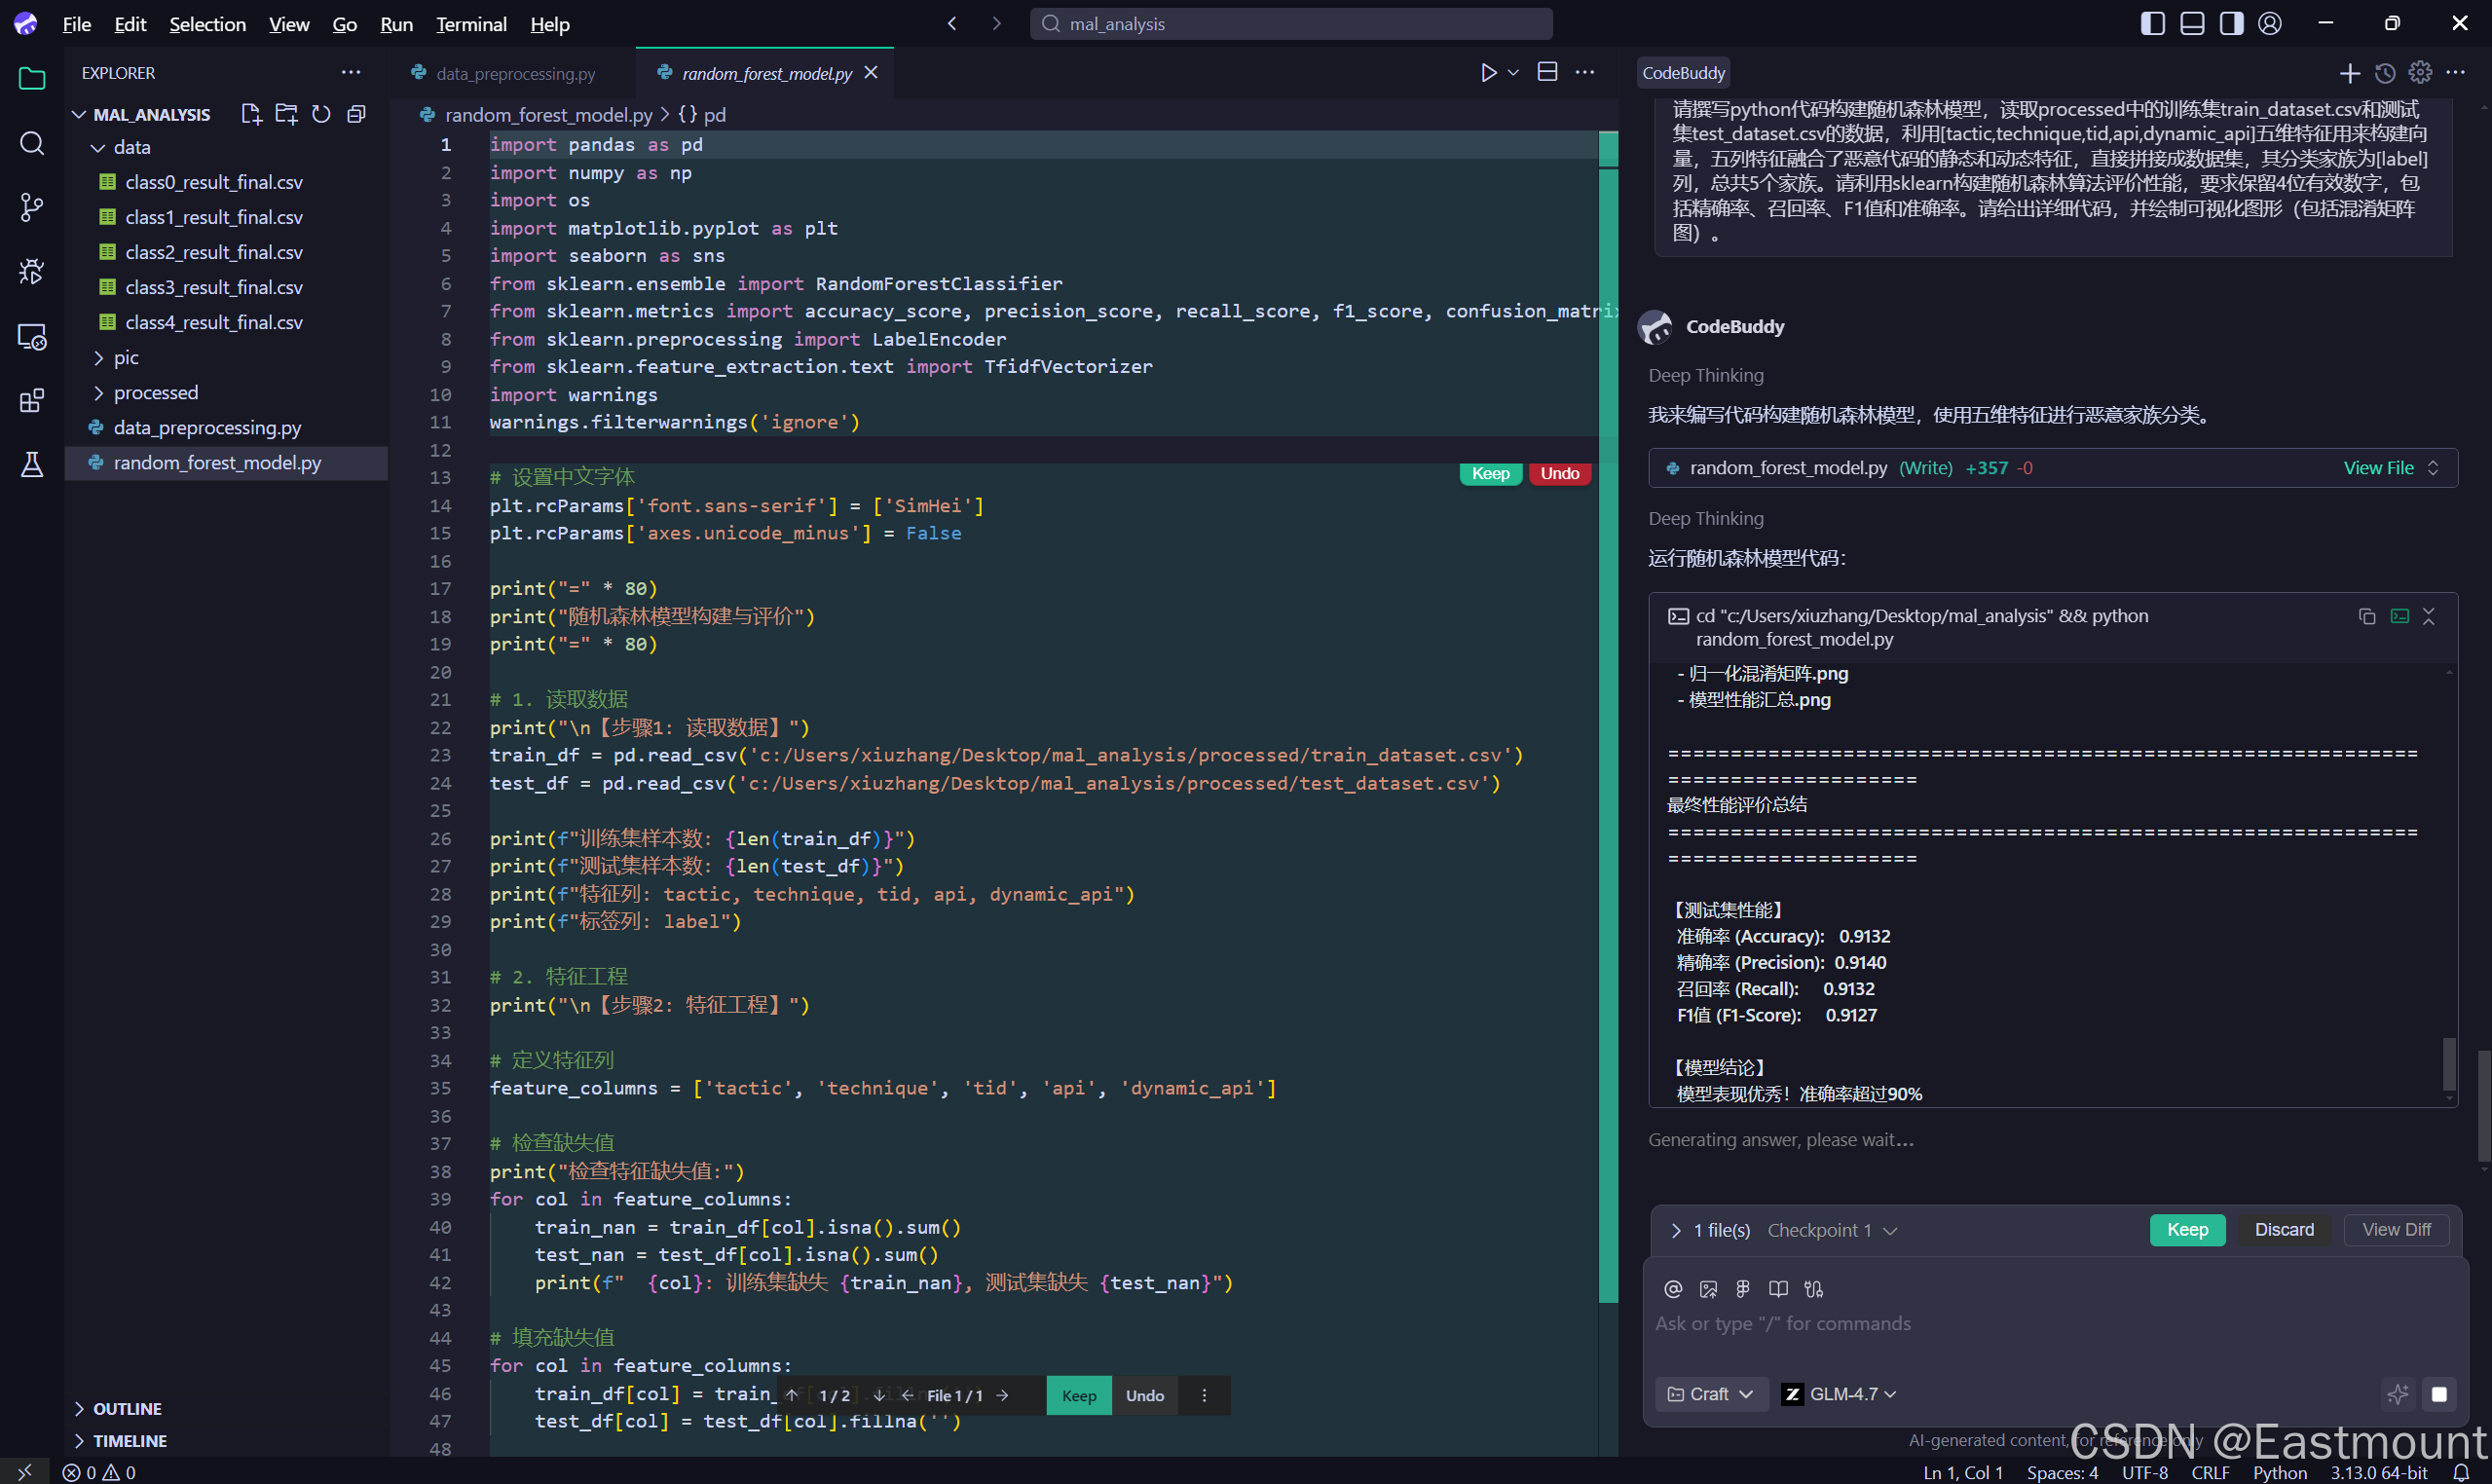The image size is (2492, 1484).
Task: Click the split editor icon
Action: click(1547, 72)
